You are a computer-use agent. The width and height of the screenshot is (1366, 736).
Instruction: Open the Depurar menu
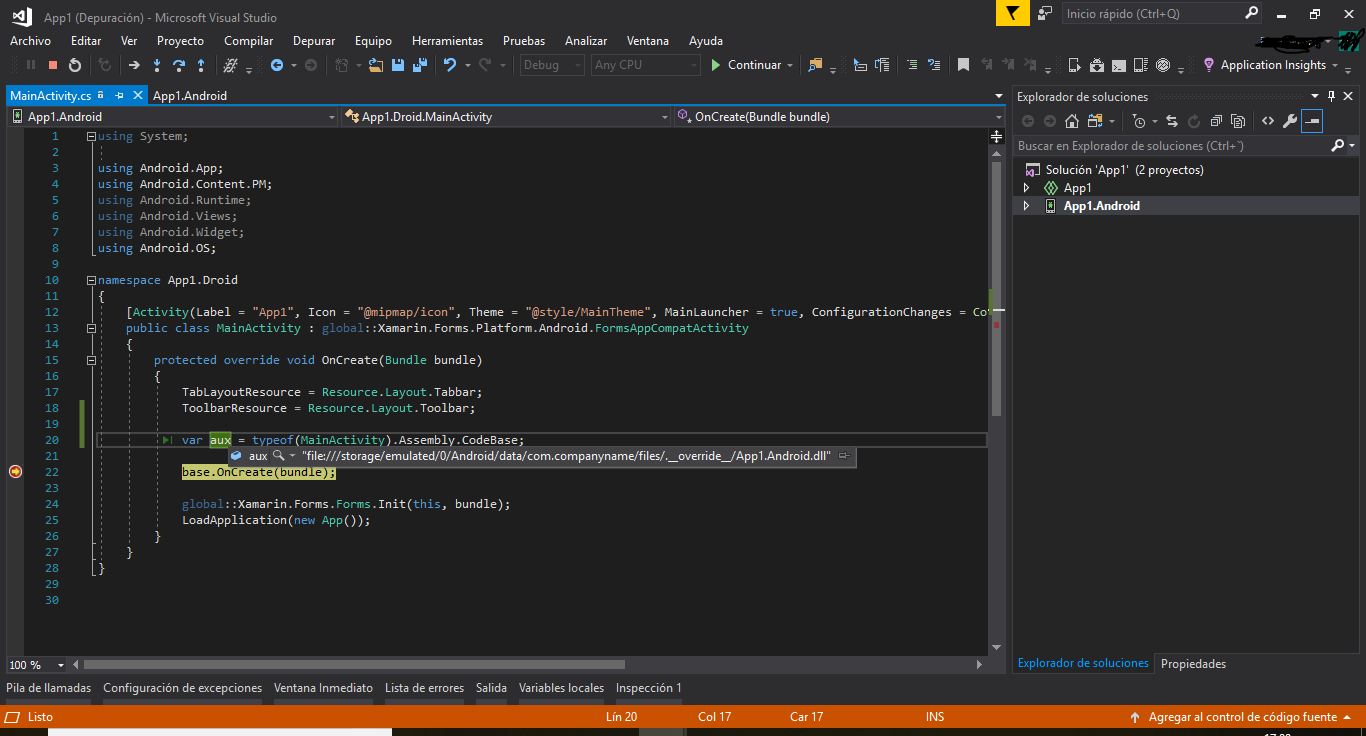click(x=313, y=41)
